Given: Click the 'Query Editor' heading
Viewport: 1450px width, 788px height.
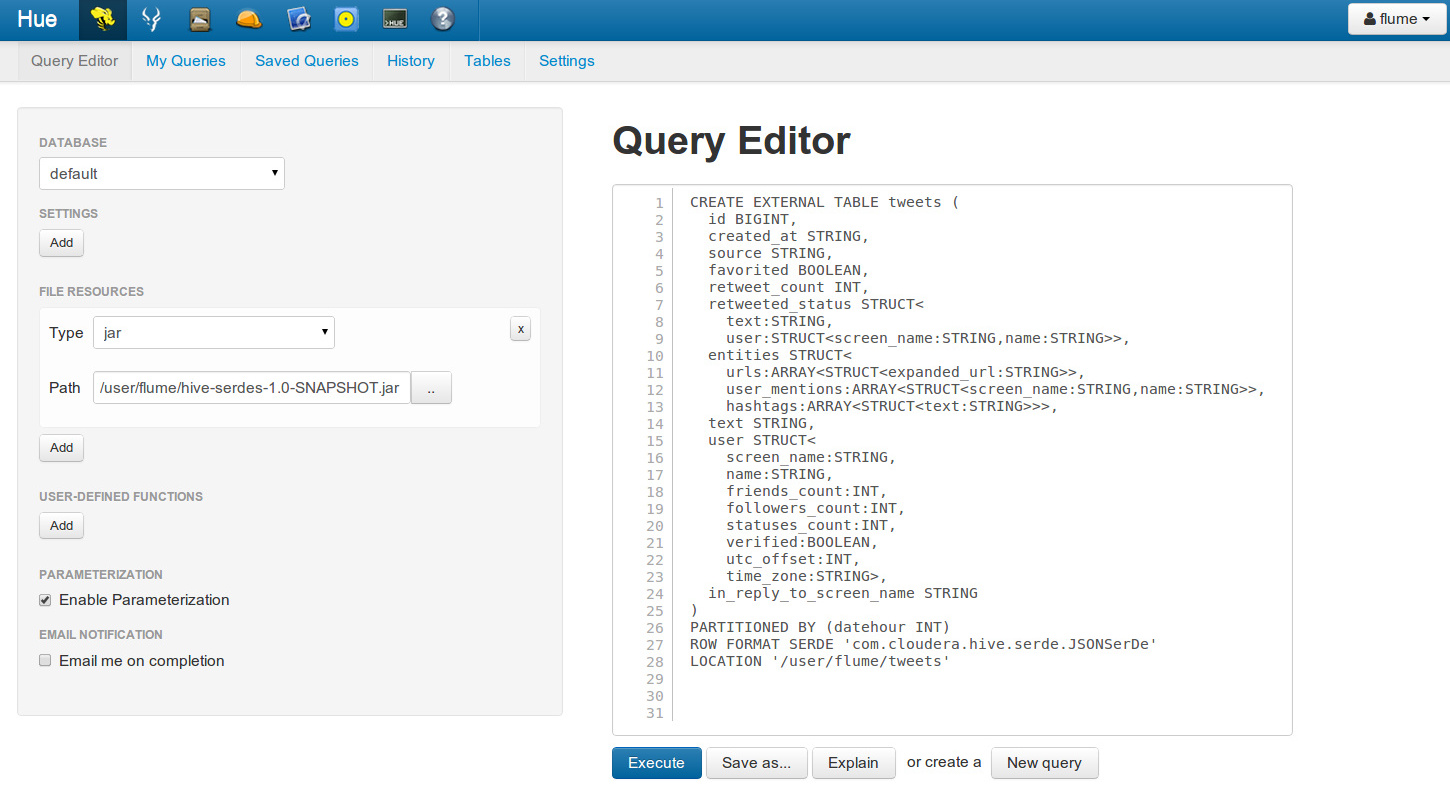Looking at the screenshot, I should pos(731,141).
